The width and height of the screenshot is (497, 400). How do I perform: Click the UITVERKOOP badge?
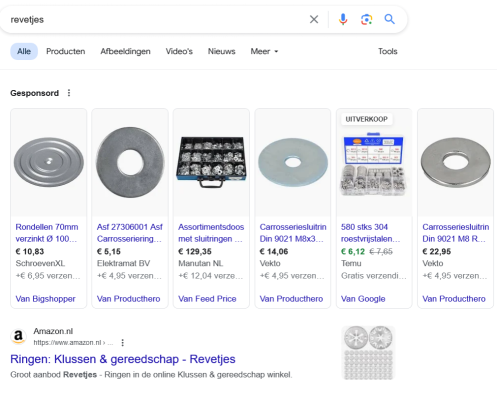366,119
